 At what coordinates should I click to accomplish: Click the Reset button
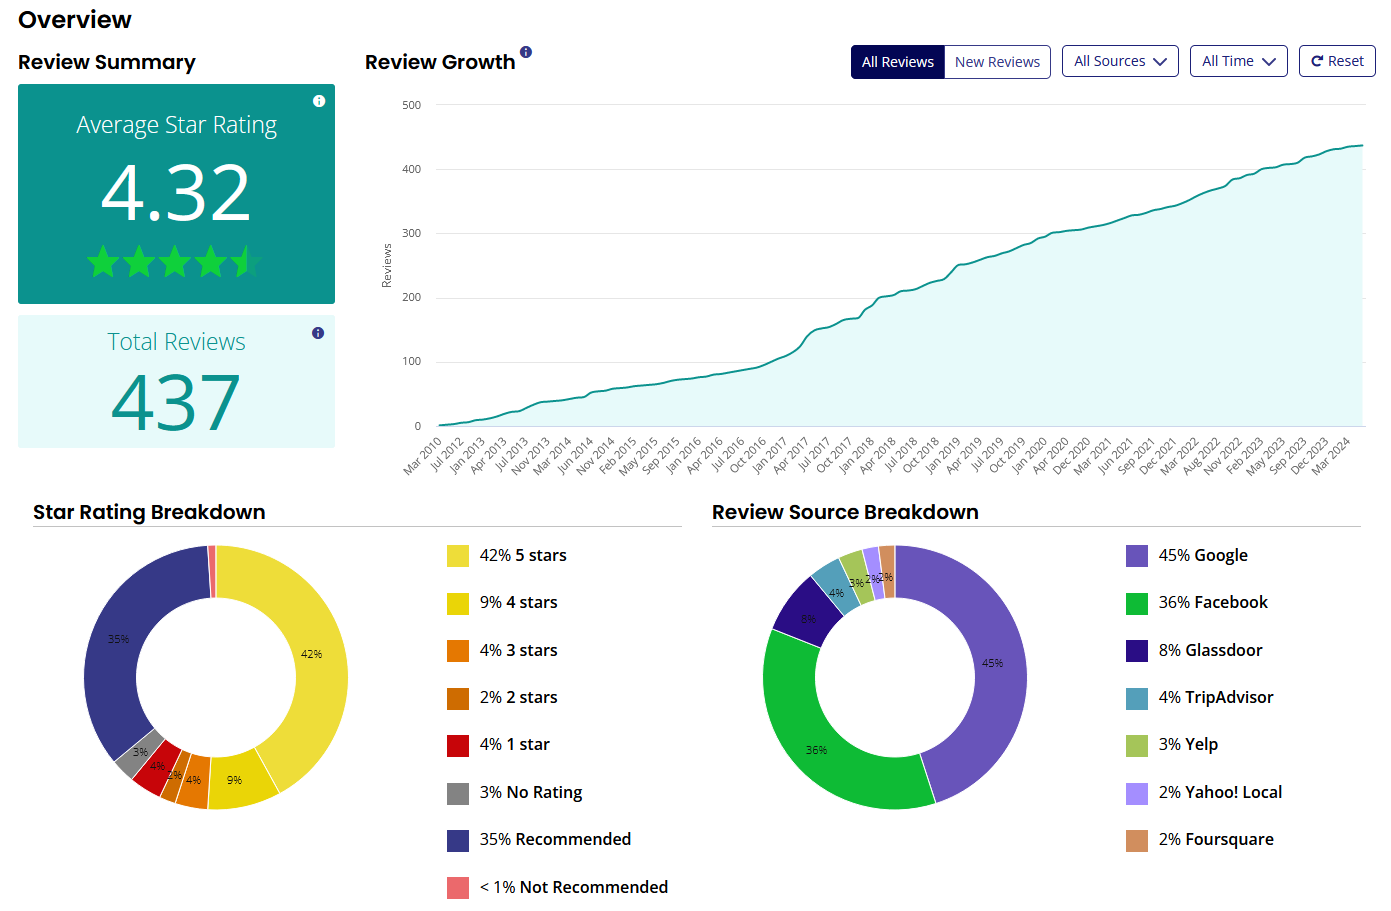coord(1337,61)
